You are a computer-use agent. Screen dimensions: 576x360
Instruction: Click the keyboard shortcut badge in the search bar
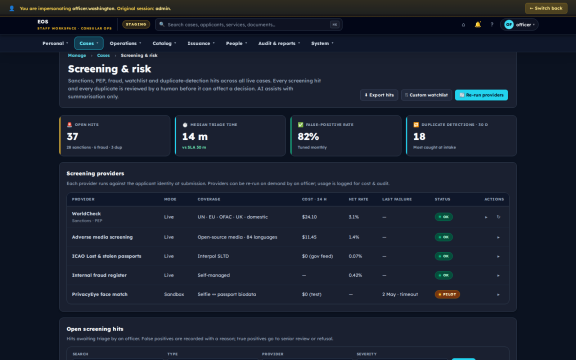tap(335, 25)
